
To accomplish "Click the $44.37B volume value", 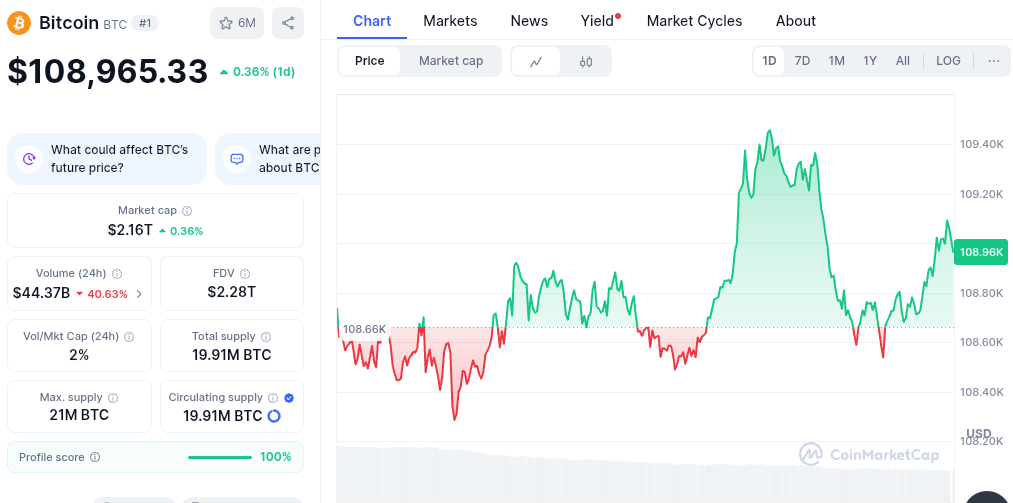I will pos(41,293).
